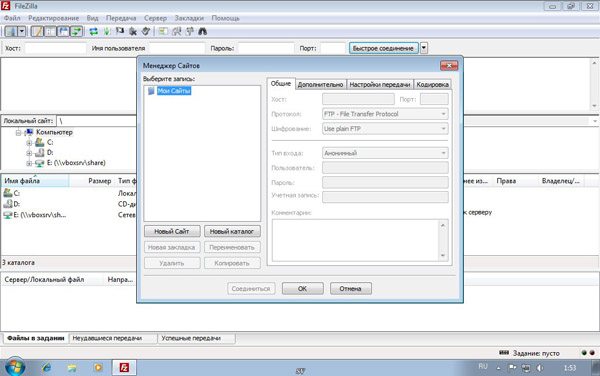
Task: Open the Файл menu
Action: (x=12, y=18)
